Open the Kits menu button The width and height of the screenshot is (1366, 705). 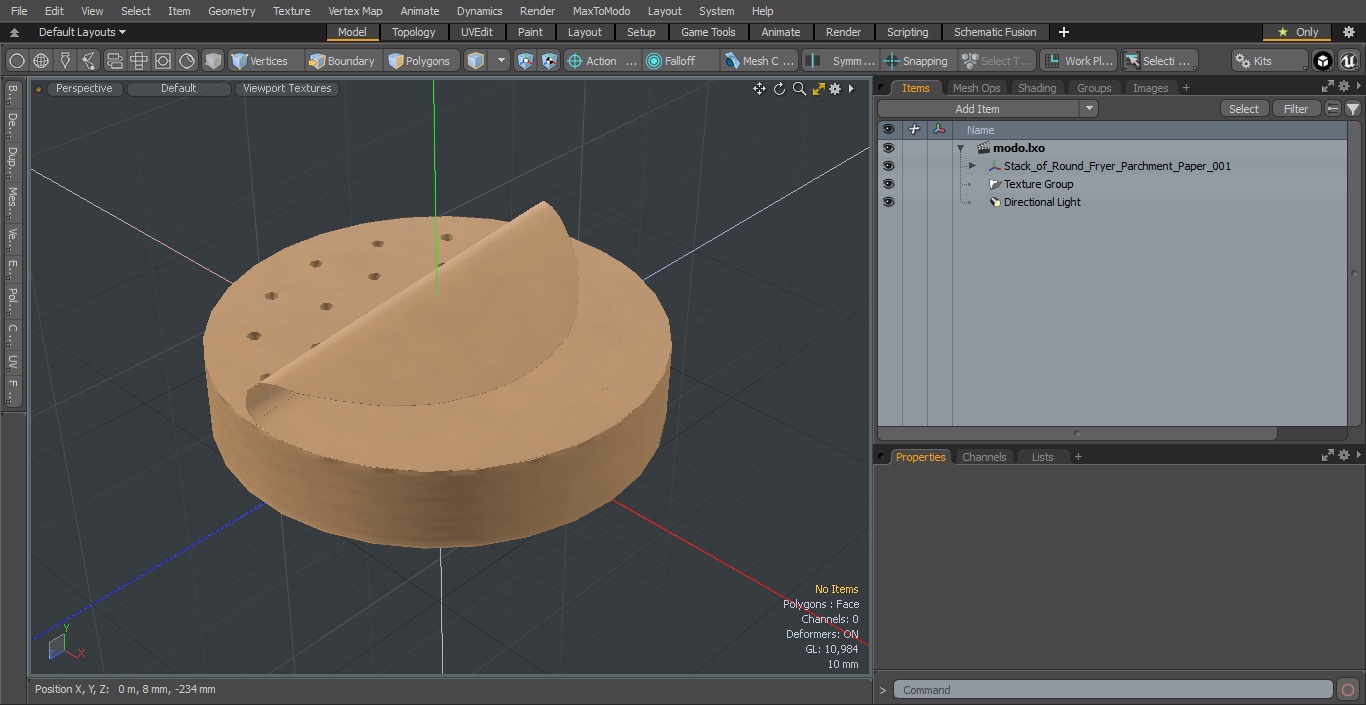[x=1268, y=61]
